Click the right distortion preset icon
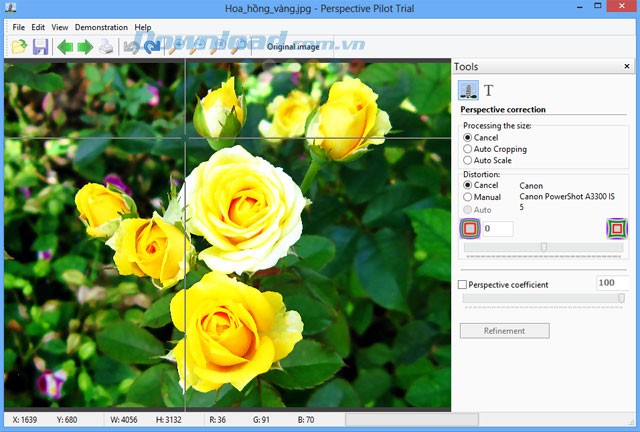Image resolution: width=640 pixels, height=432 pixels. point(617,229)
